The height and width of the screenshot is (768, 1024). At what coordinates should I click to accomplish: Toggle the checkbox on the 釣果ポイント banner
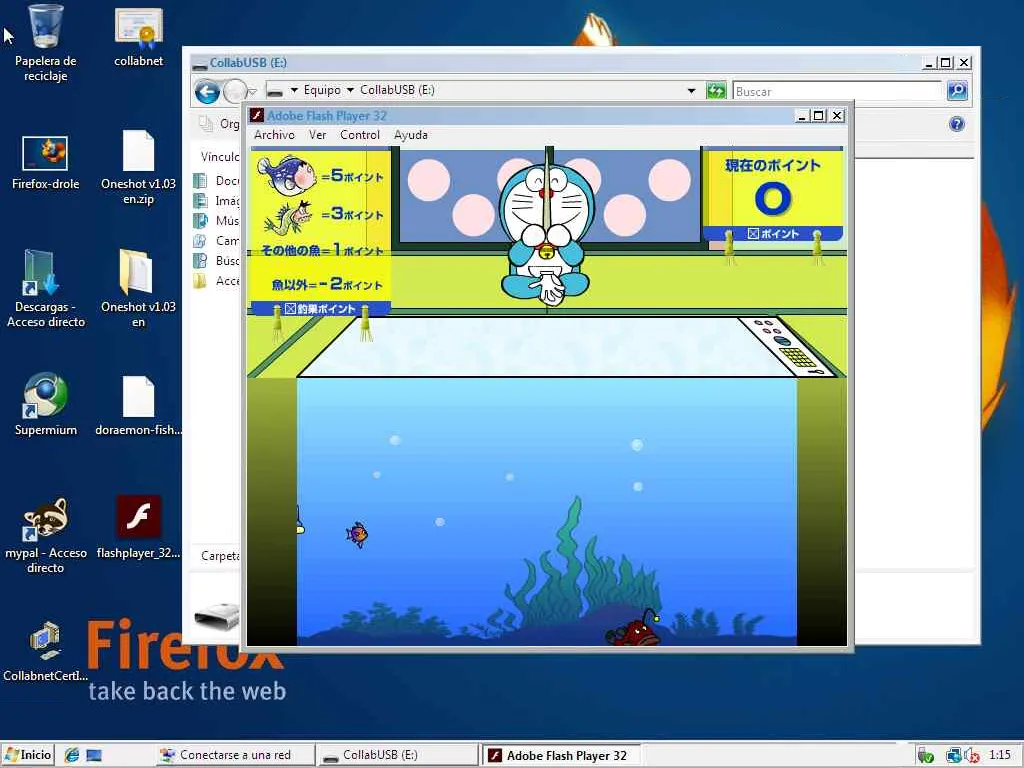pyautogui.click(x=290, y=309)
